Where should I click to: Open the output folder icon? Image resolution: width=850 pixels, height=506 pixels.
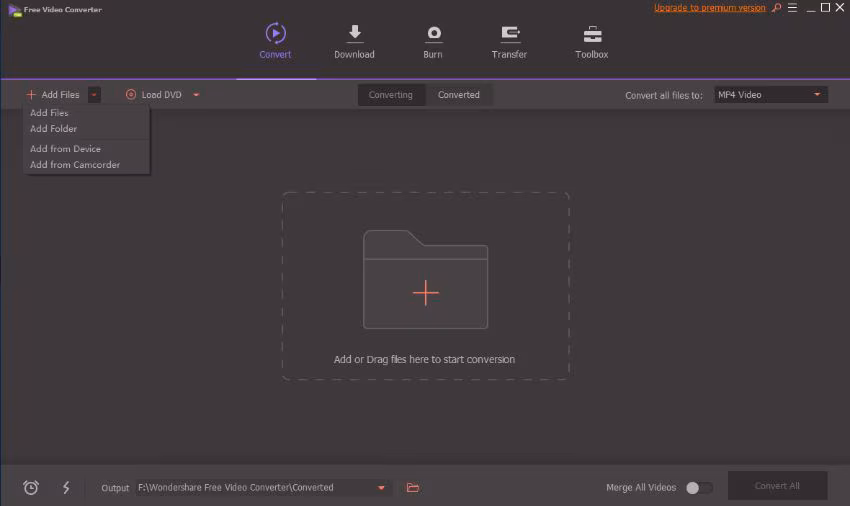413,488
